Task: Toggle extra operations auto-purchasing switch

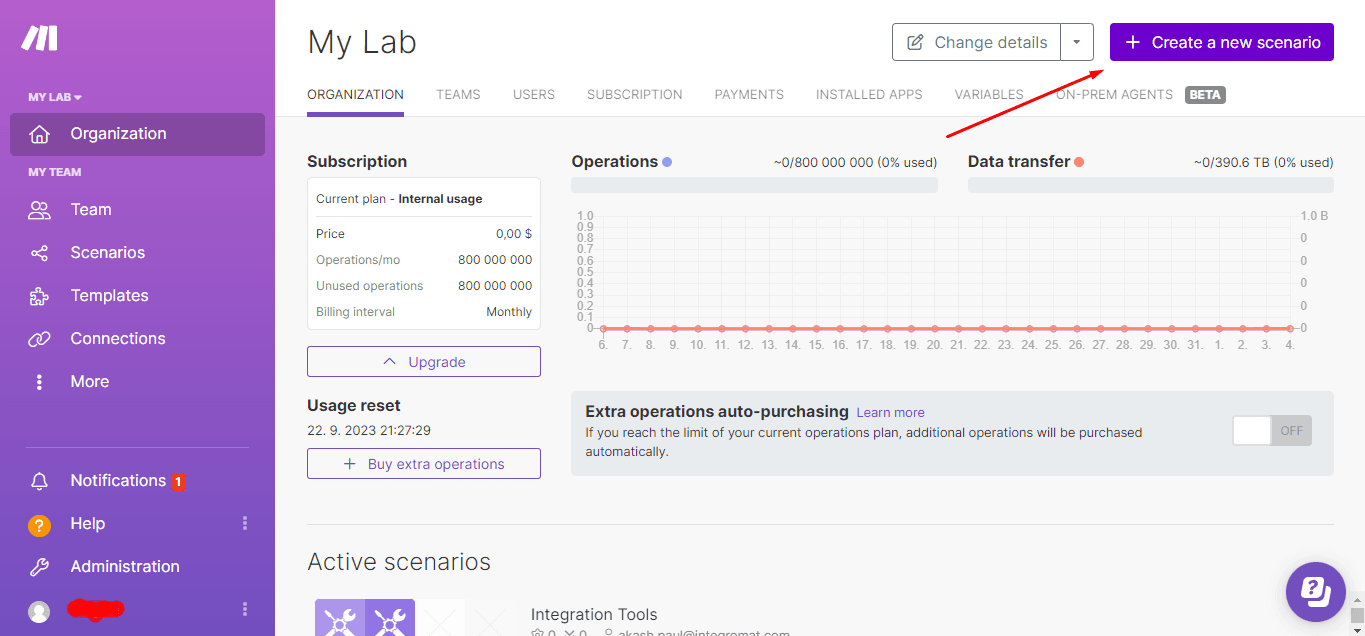Action: coord(1271,431)
